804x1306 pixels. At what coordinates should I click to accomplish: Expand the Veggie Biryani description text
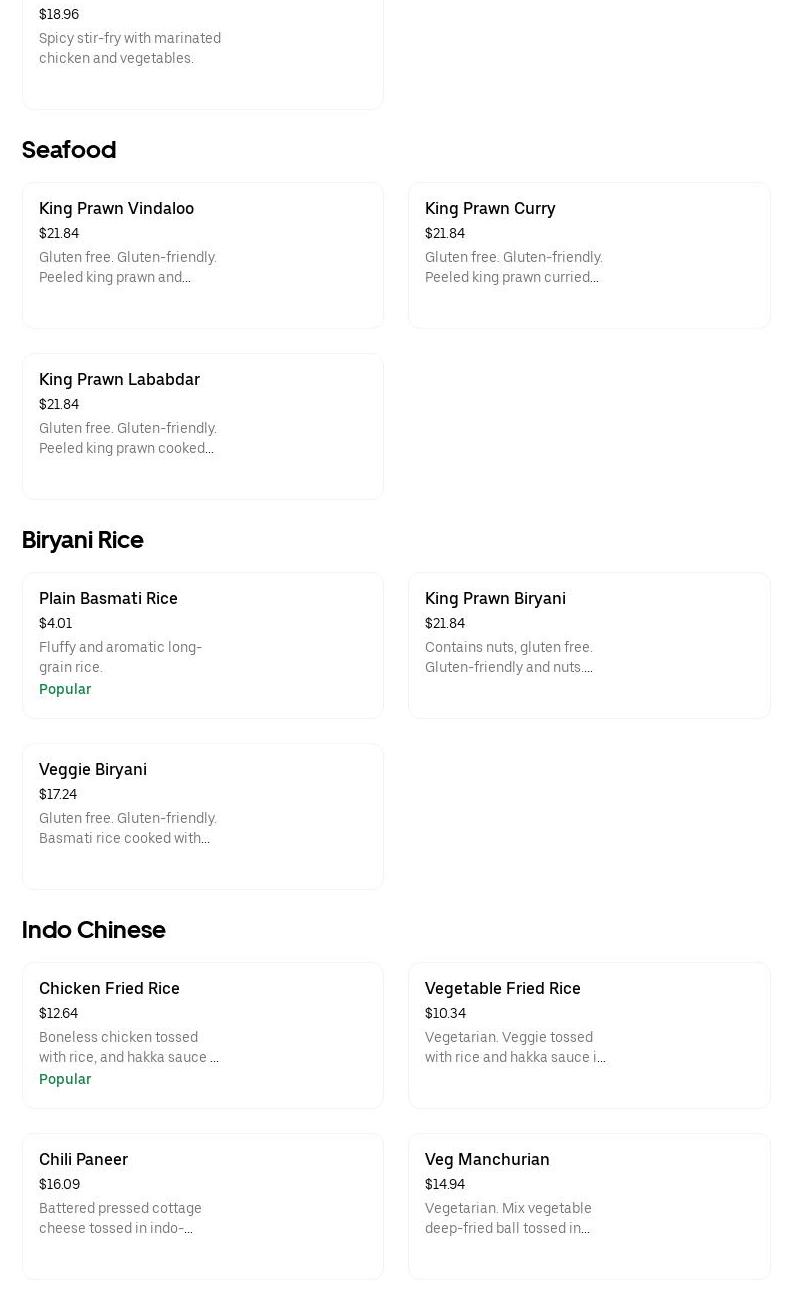(127, 828)
